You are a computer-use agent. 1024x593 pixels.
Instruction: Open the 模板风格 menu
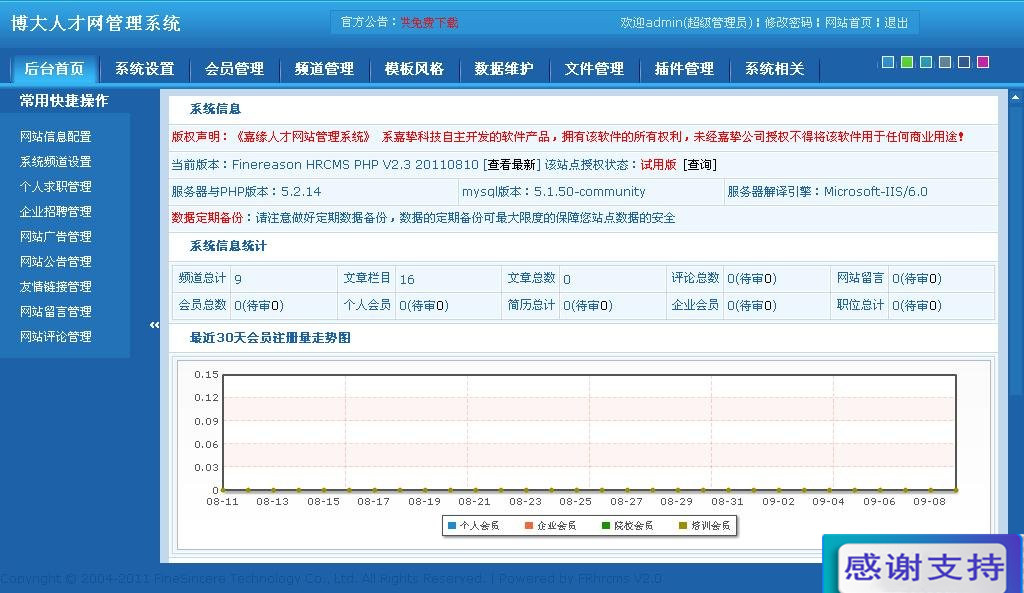(x=414, y=69)
